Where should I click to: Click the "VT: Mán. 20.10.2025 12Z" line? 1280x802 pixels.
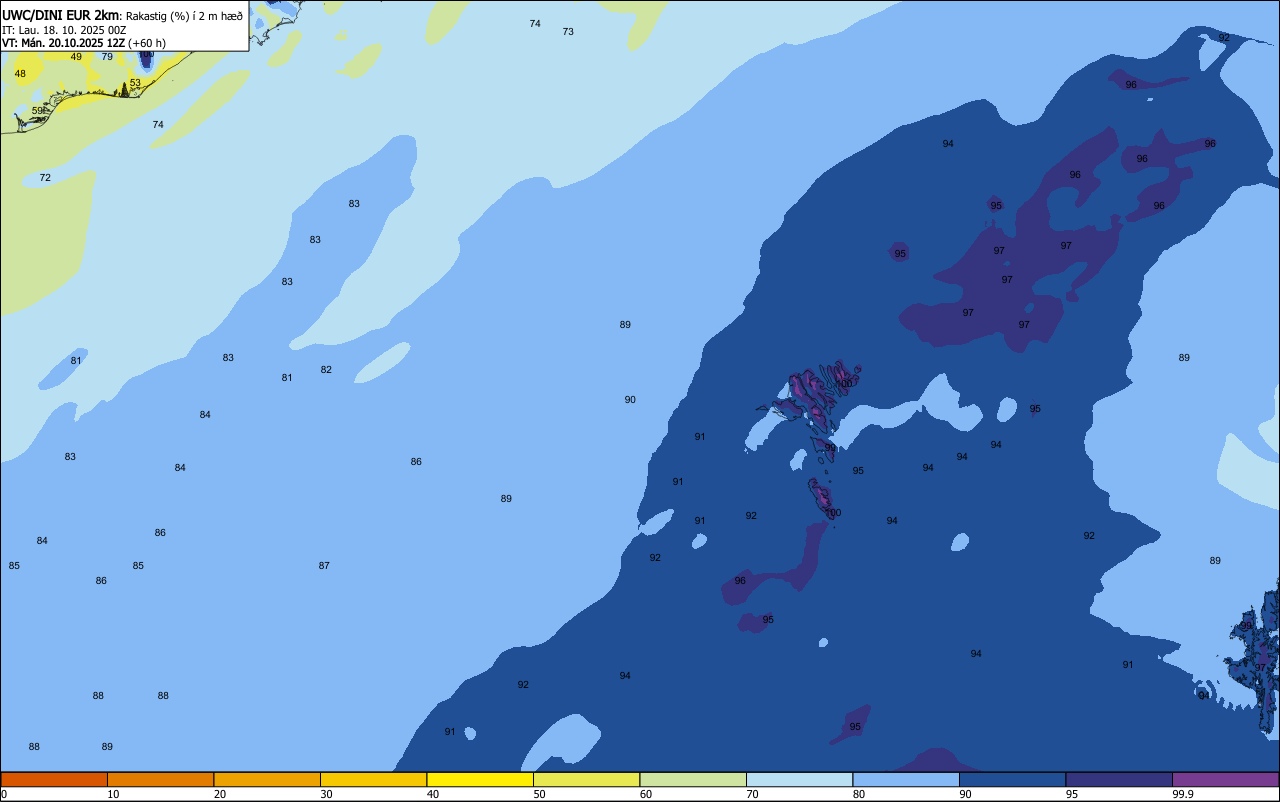coord(63,43)
